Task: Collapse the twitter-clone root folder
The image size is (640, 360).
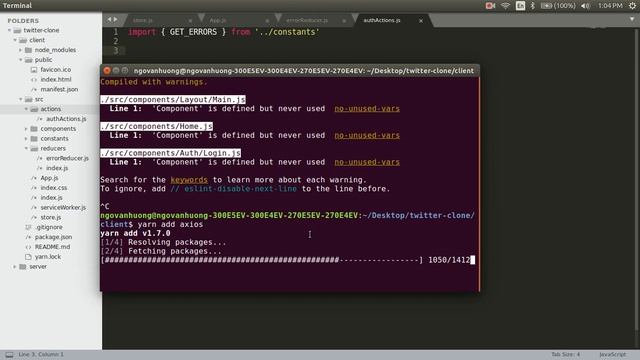Action: 9,30
